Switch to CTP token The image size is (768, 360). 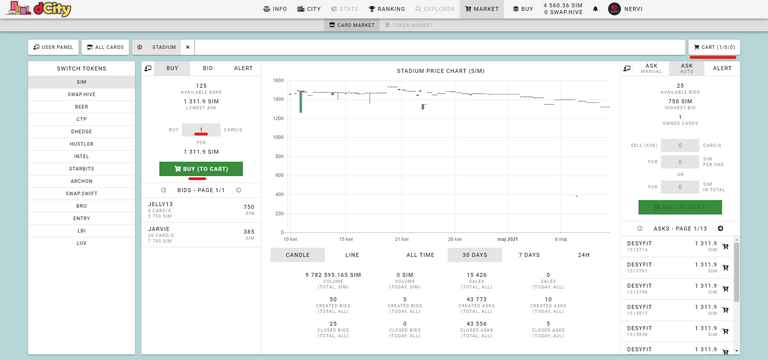point(81,120)
